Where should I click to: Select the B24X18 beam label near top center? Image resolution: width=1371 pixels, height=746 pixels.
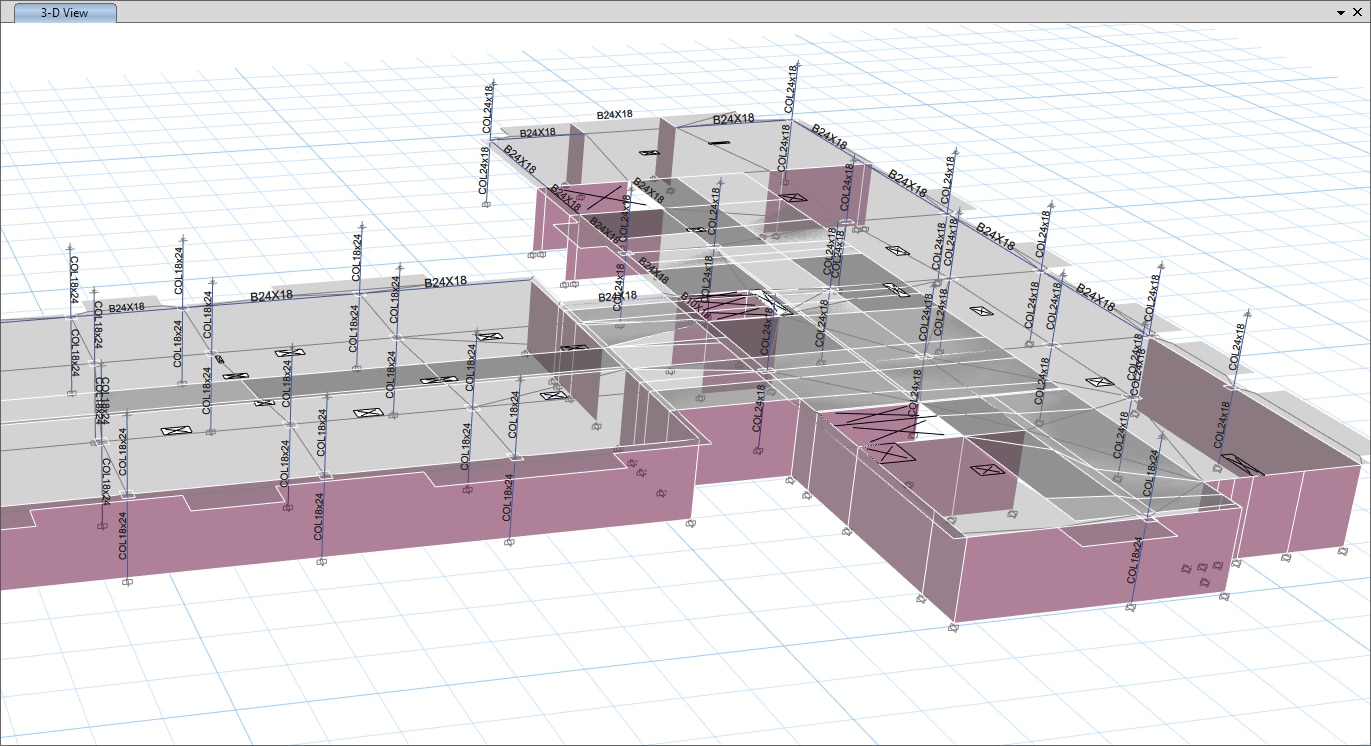tap(731, 120)
